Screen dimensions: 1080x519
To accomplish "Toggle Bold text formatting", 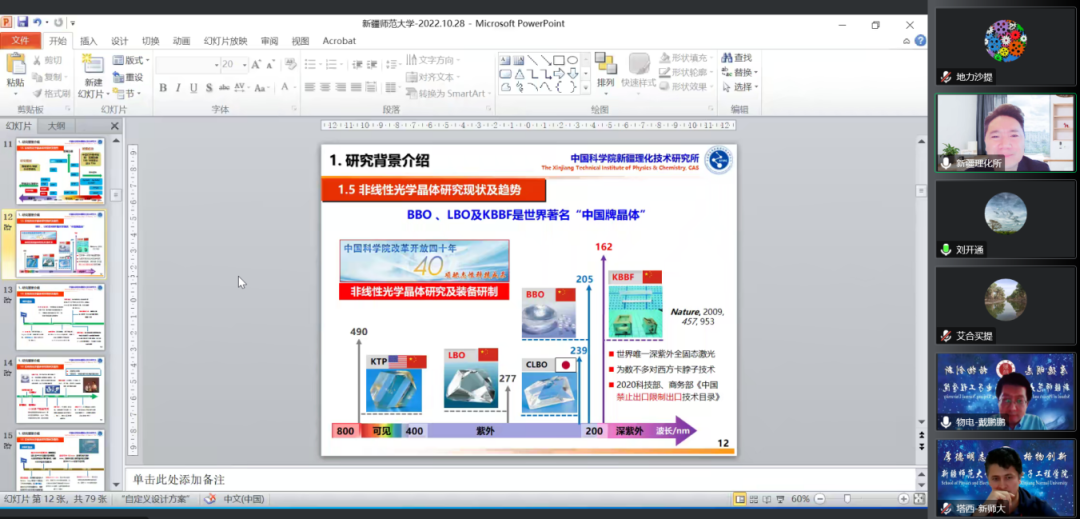I will pos(162,88).
